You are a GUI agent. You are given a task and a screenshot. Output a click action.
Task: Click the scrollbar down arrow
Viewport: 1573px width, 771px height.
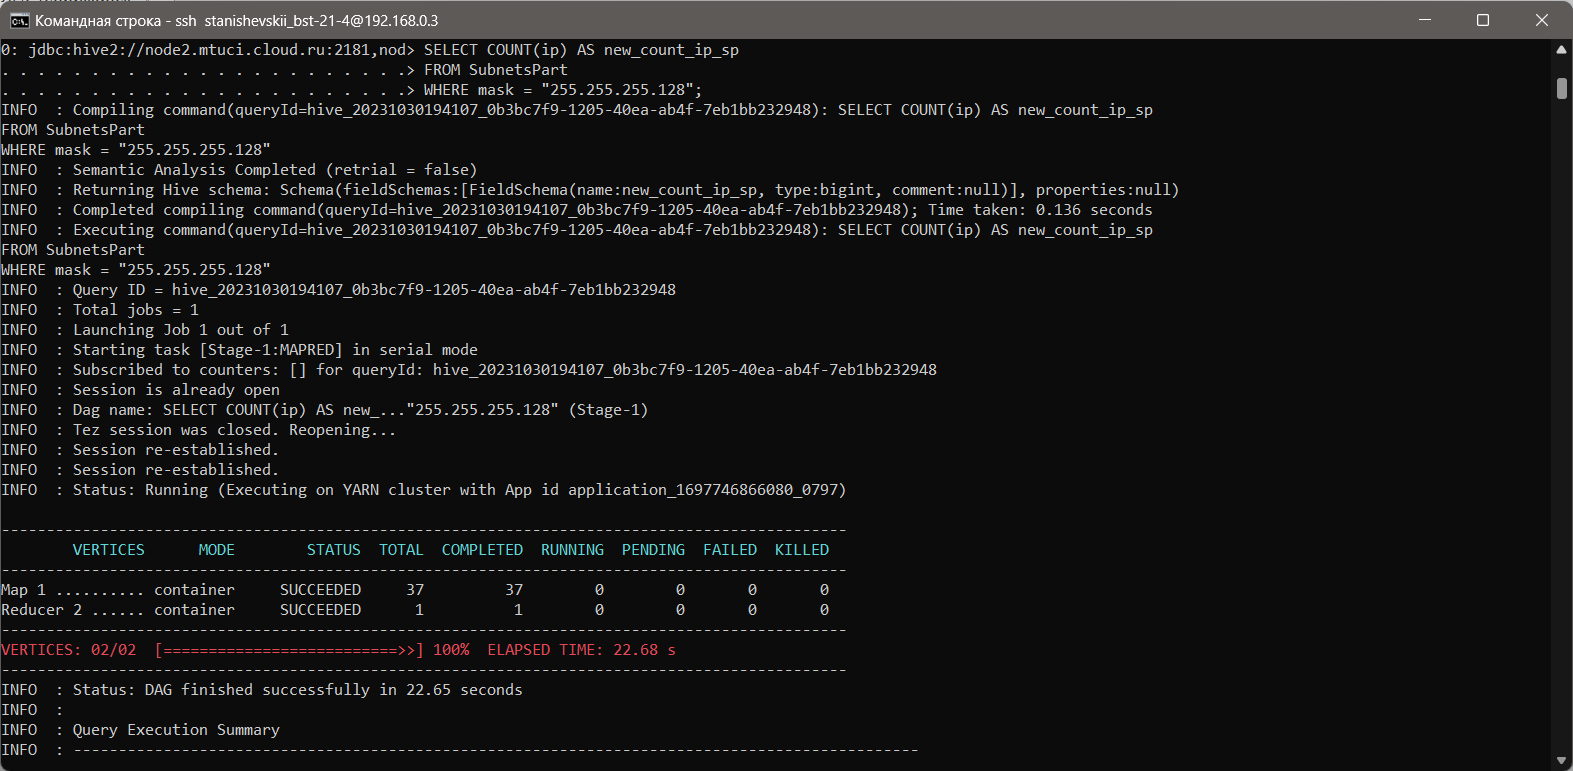click(x=1561, y=761)
